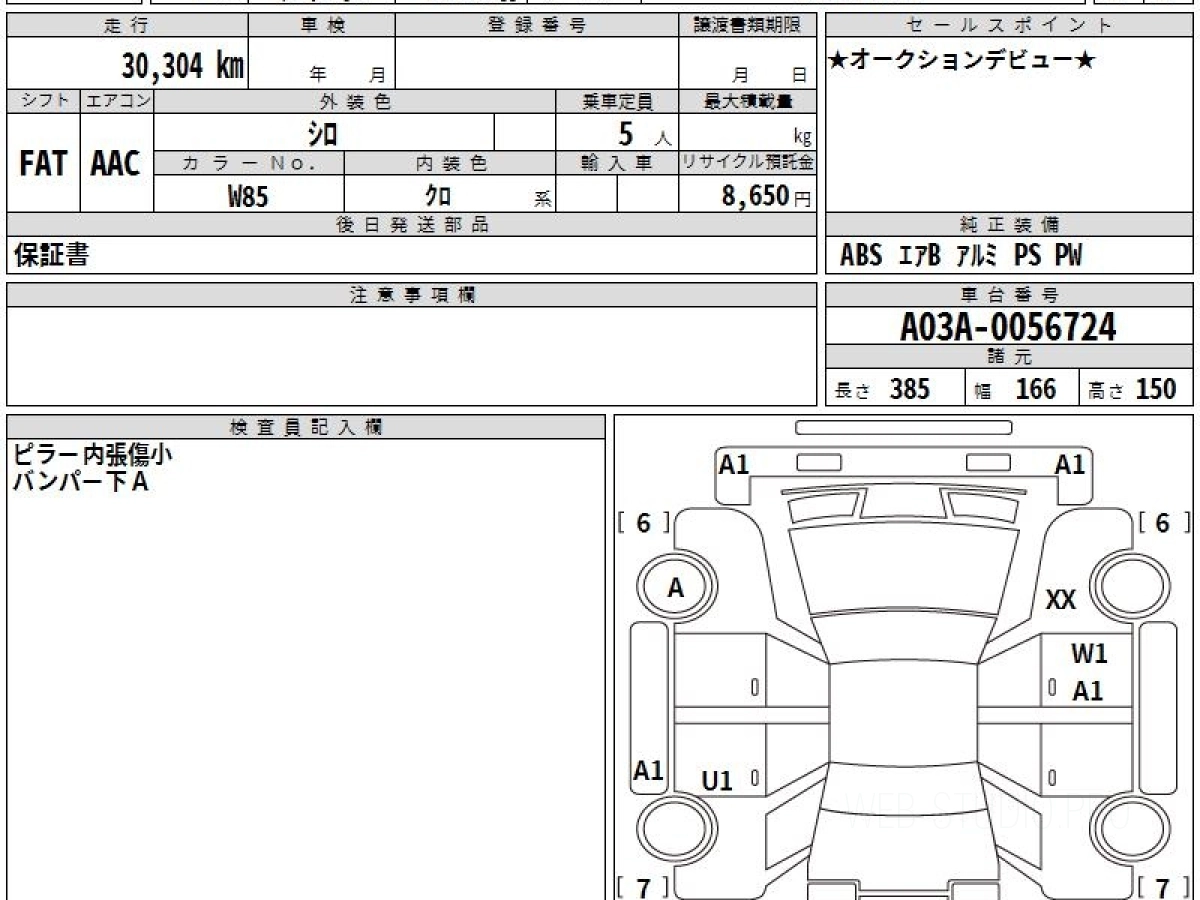Click the リサイクル預託金 header
Screen dimensions: 1200x900
(x=748, y=163)
